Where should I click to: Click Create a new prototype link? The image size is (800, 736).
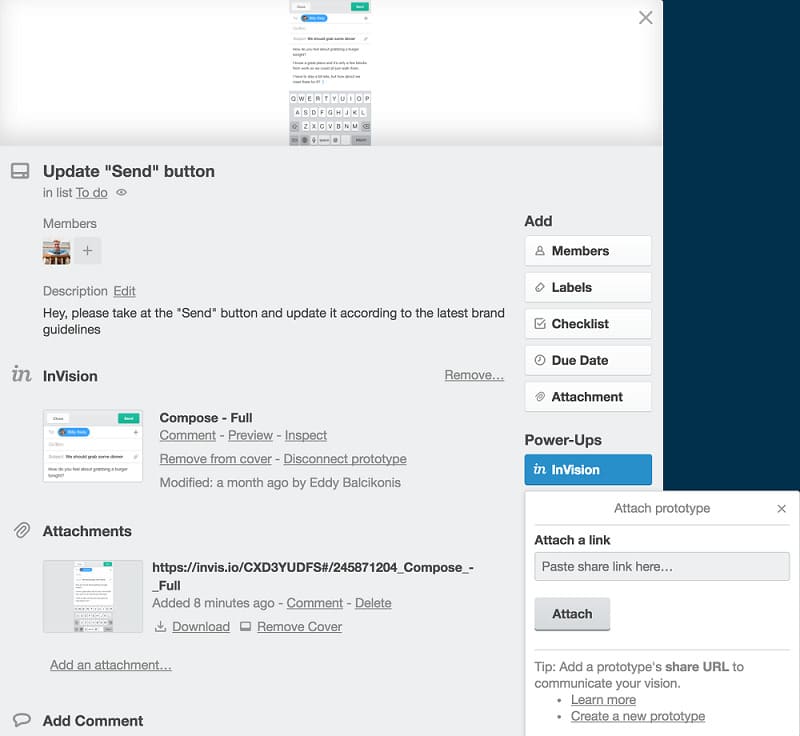coord(638,717)
